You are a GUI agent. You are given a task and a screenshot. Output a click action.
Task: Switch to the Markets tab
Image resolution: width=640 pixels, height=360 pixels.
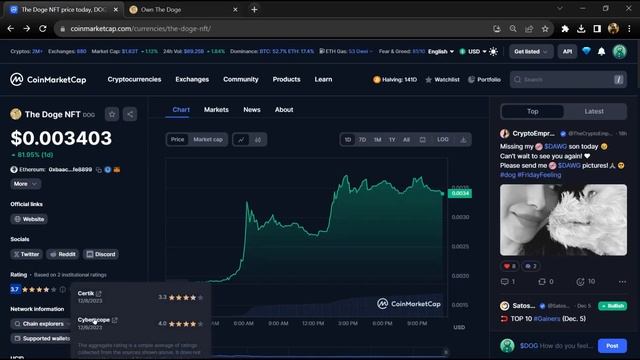pos(216,110)
